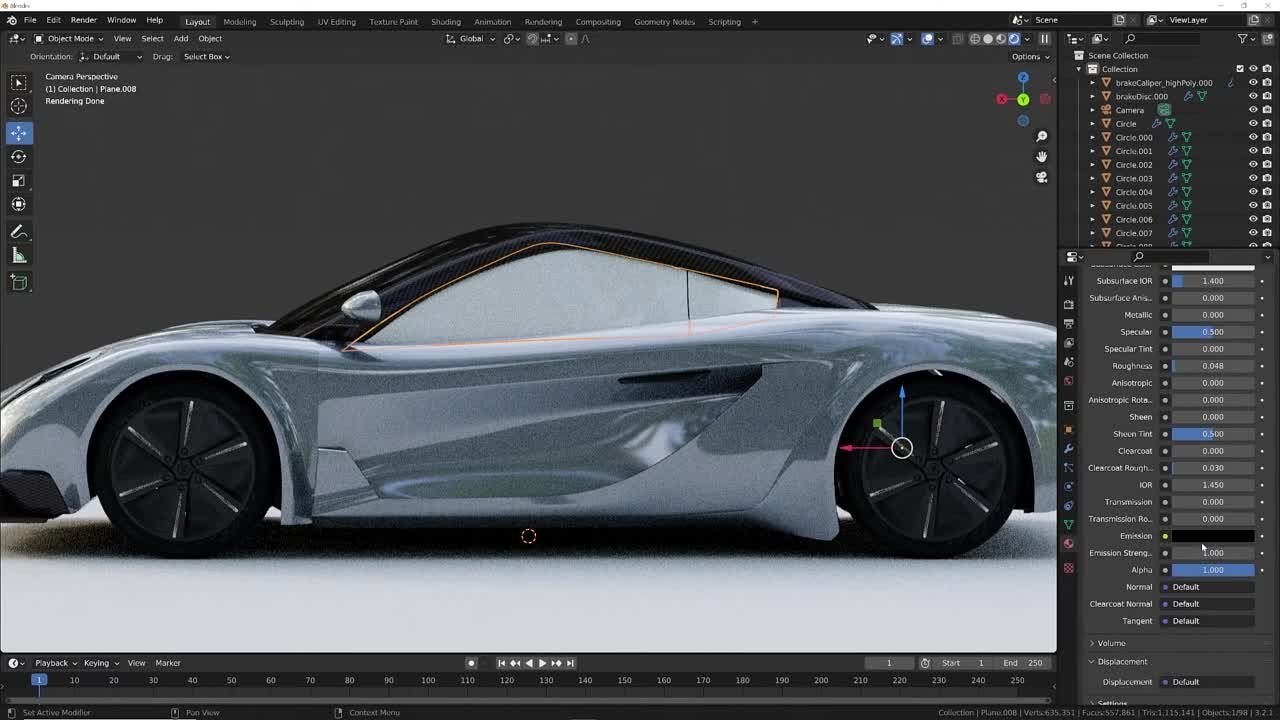
Task: Choose the Measure tool
Action: (19, 256)
